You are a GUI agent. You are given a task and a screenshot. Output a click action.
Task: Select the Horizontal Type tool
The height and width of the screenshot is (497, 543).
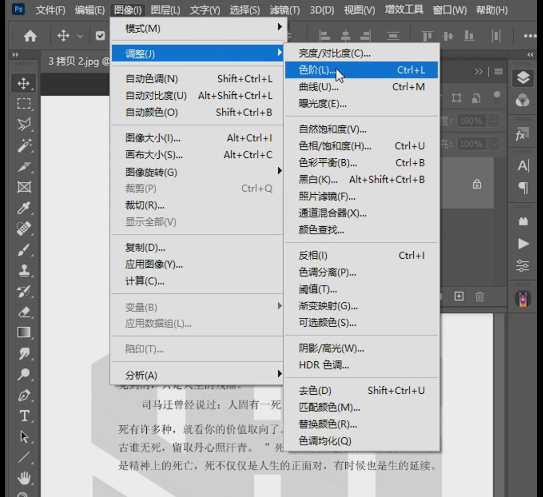[x=24, y=416]
